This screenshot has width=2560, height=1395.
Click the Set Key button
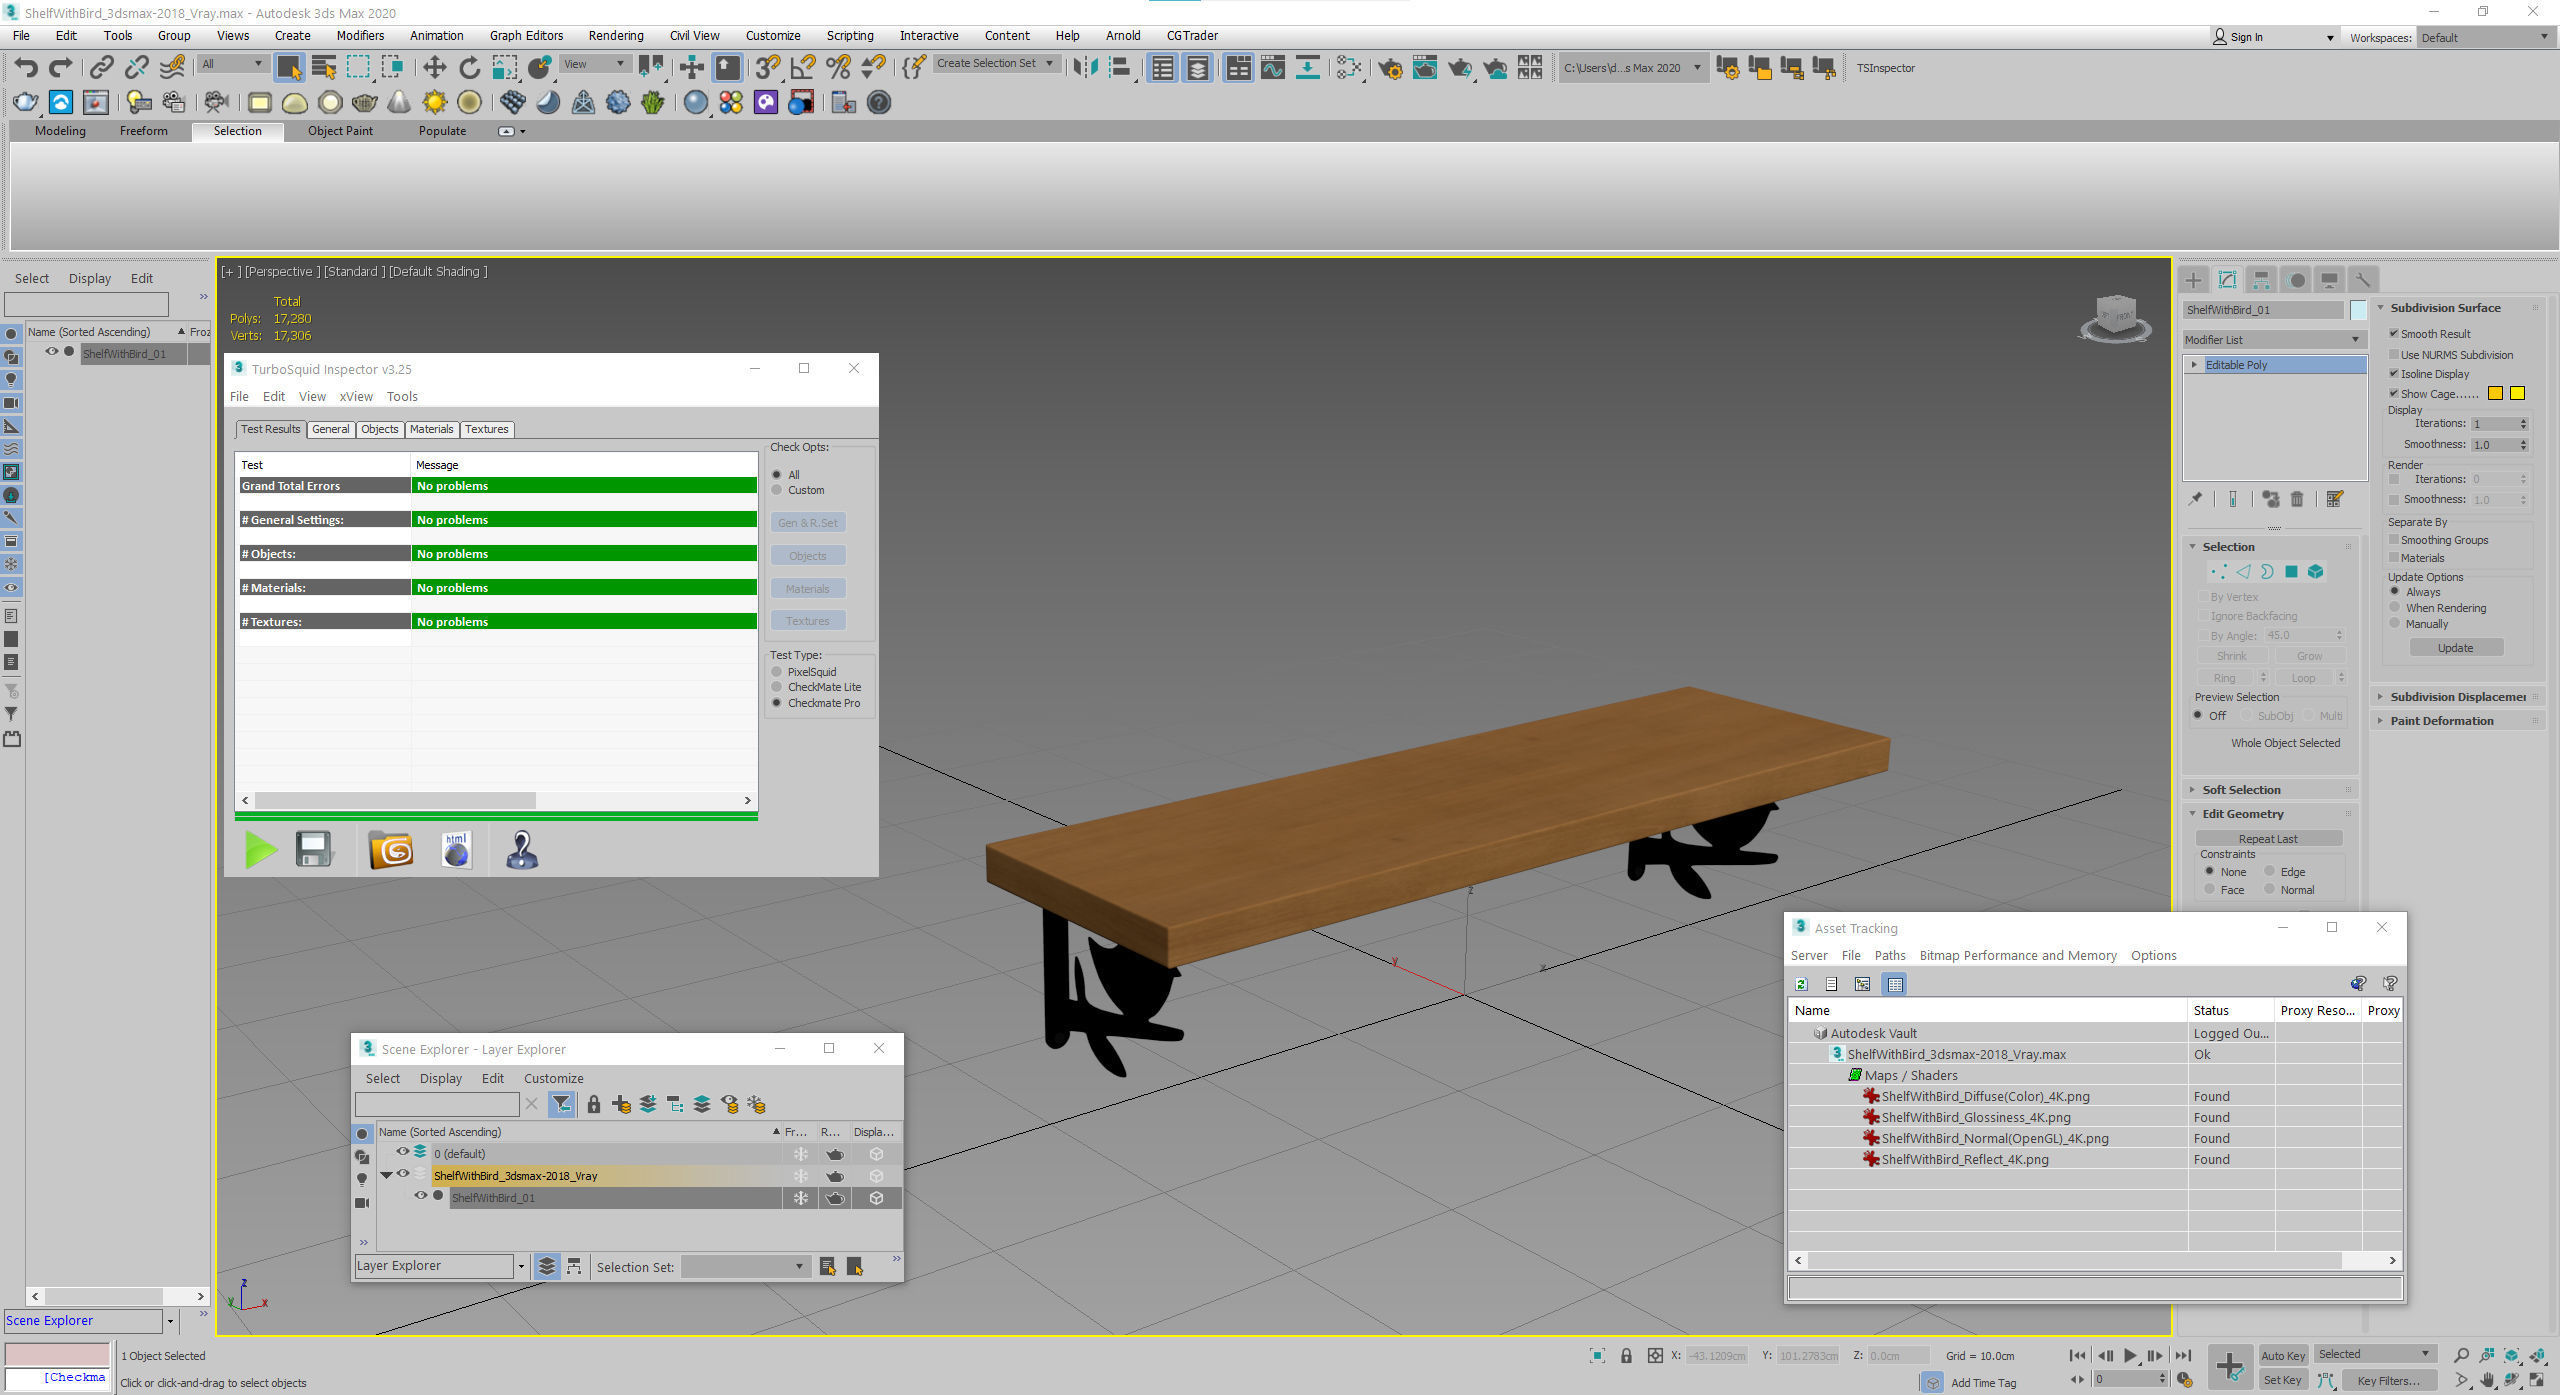coord(2283,1380)
